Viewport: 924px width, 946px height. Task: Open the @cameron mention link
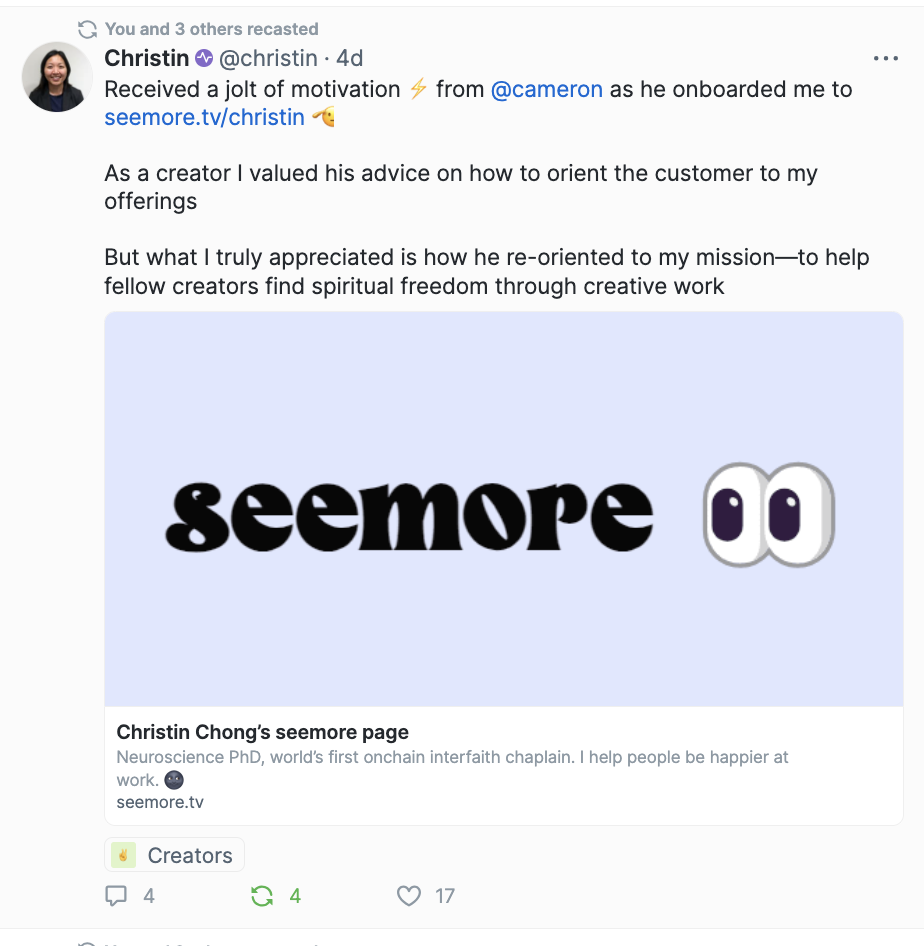(547, 89)
